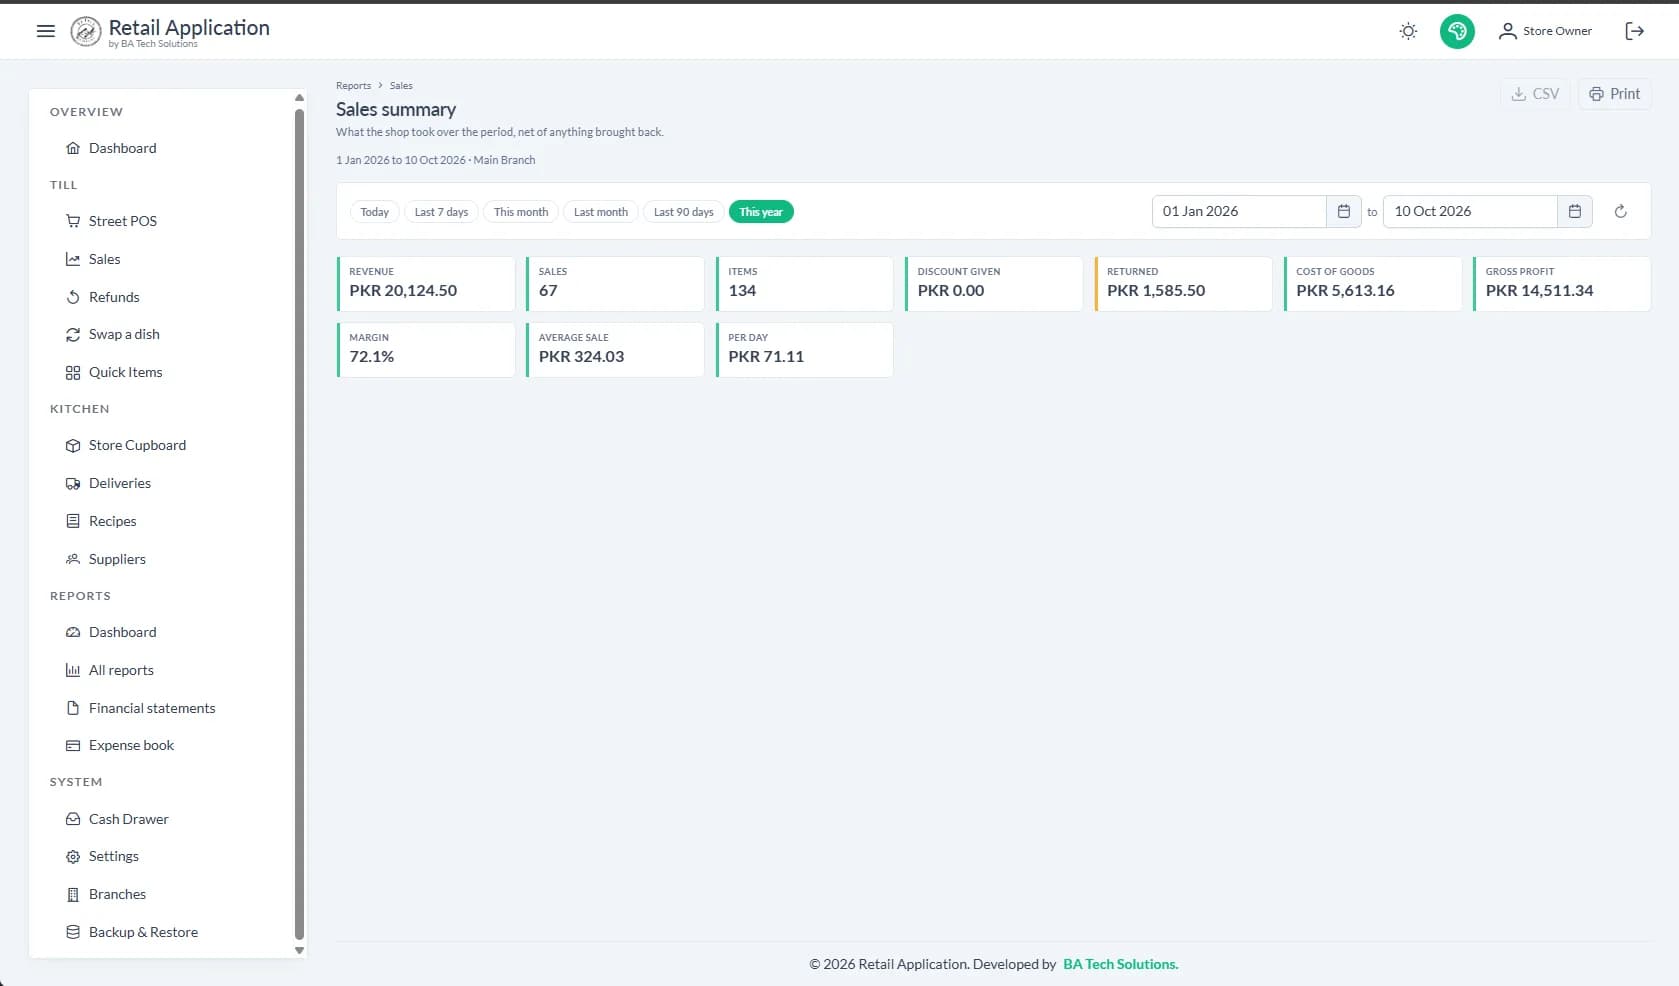Select the This year filter chip
1679x986 pixels.
coord(761,212)
